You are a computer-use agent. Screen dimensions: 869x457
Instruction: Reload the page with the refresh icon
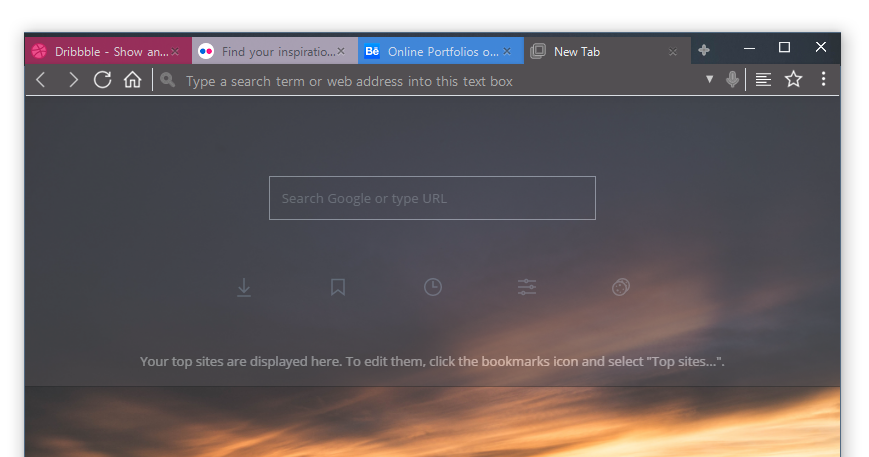(103, 80)
